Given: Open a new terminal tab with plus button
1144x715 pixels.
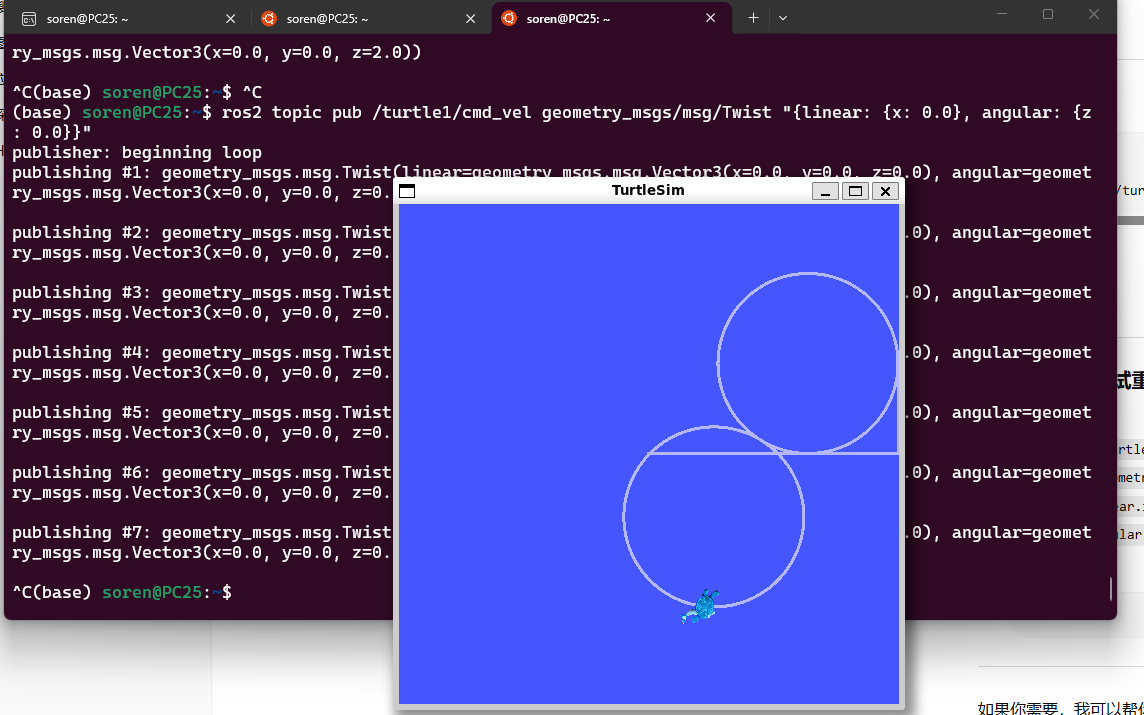Looking at the screenshot, I should coord(754,18).
